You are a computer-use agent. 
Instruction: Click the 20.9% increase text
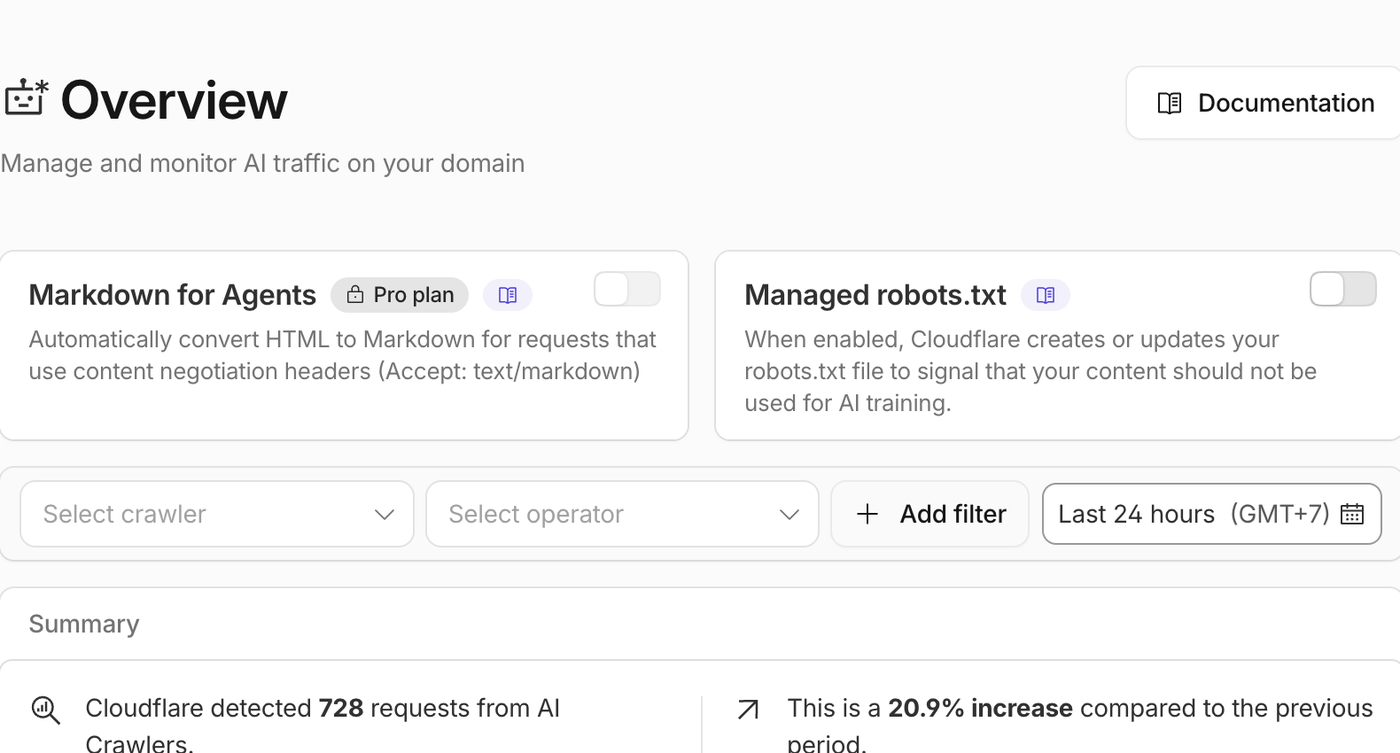(x=980, y=708)
